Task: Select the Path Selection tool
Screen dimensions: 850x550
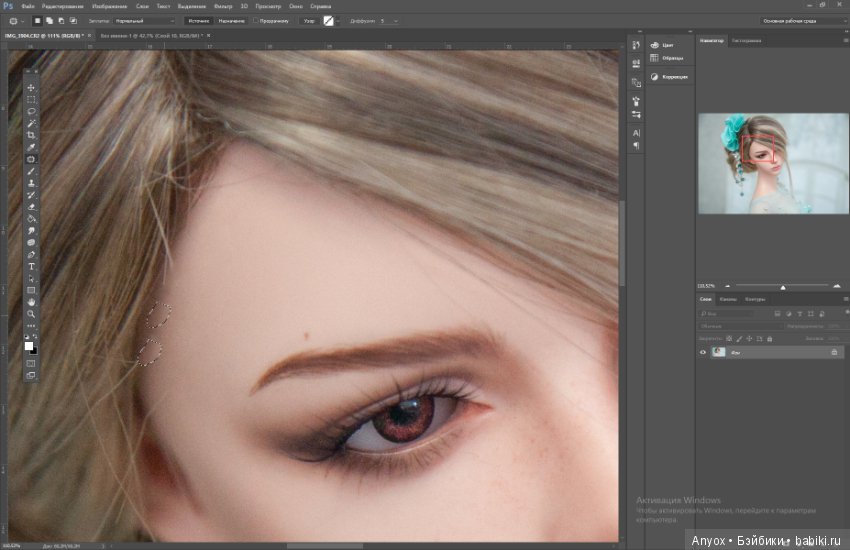Action: 31,279
